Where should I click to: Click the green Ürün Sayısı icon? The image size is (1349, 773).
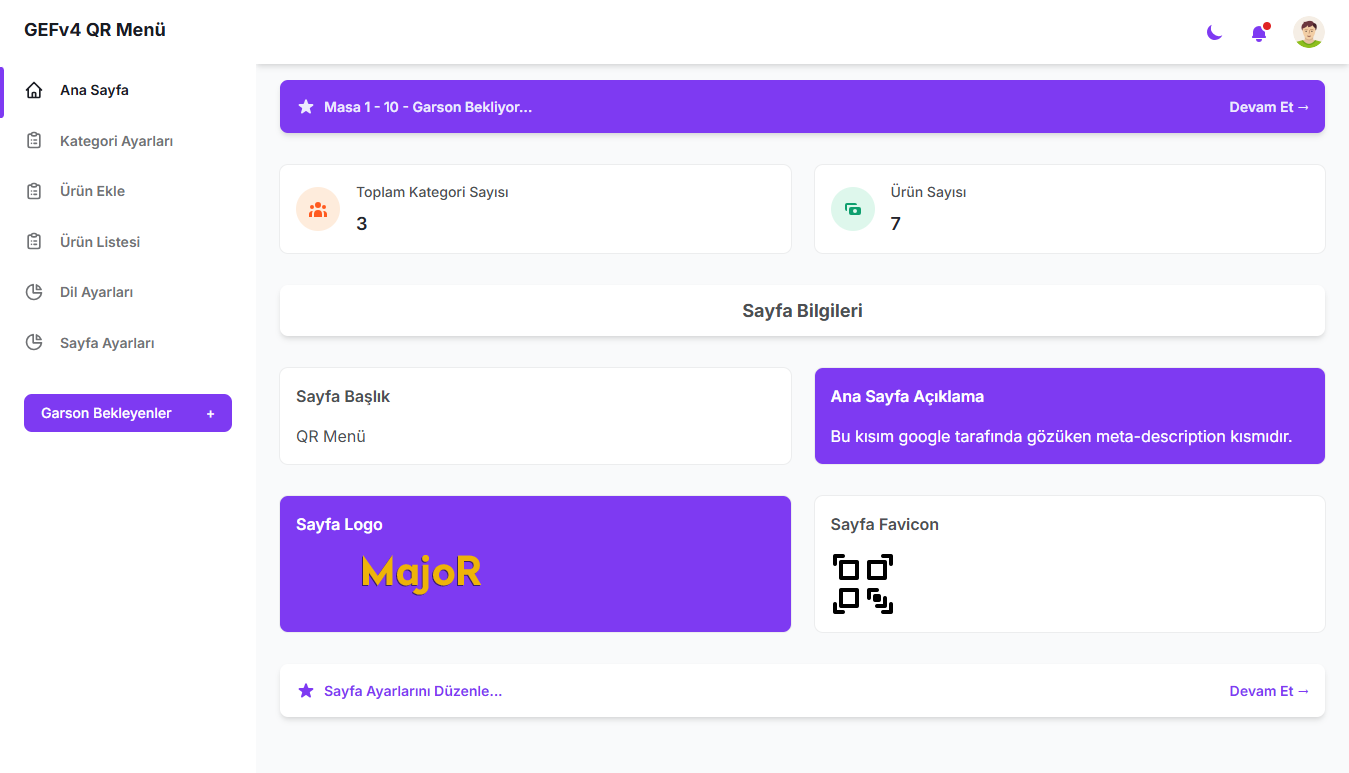tap(853, 209)
